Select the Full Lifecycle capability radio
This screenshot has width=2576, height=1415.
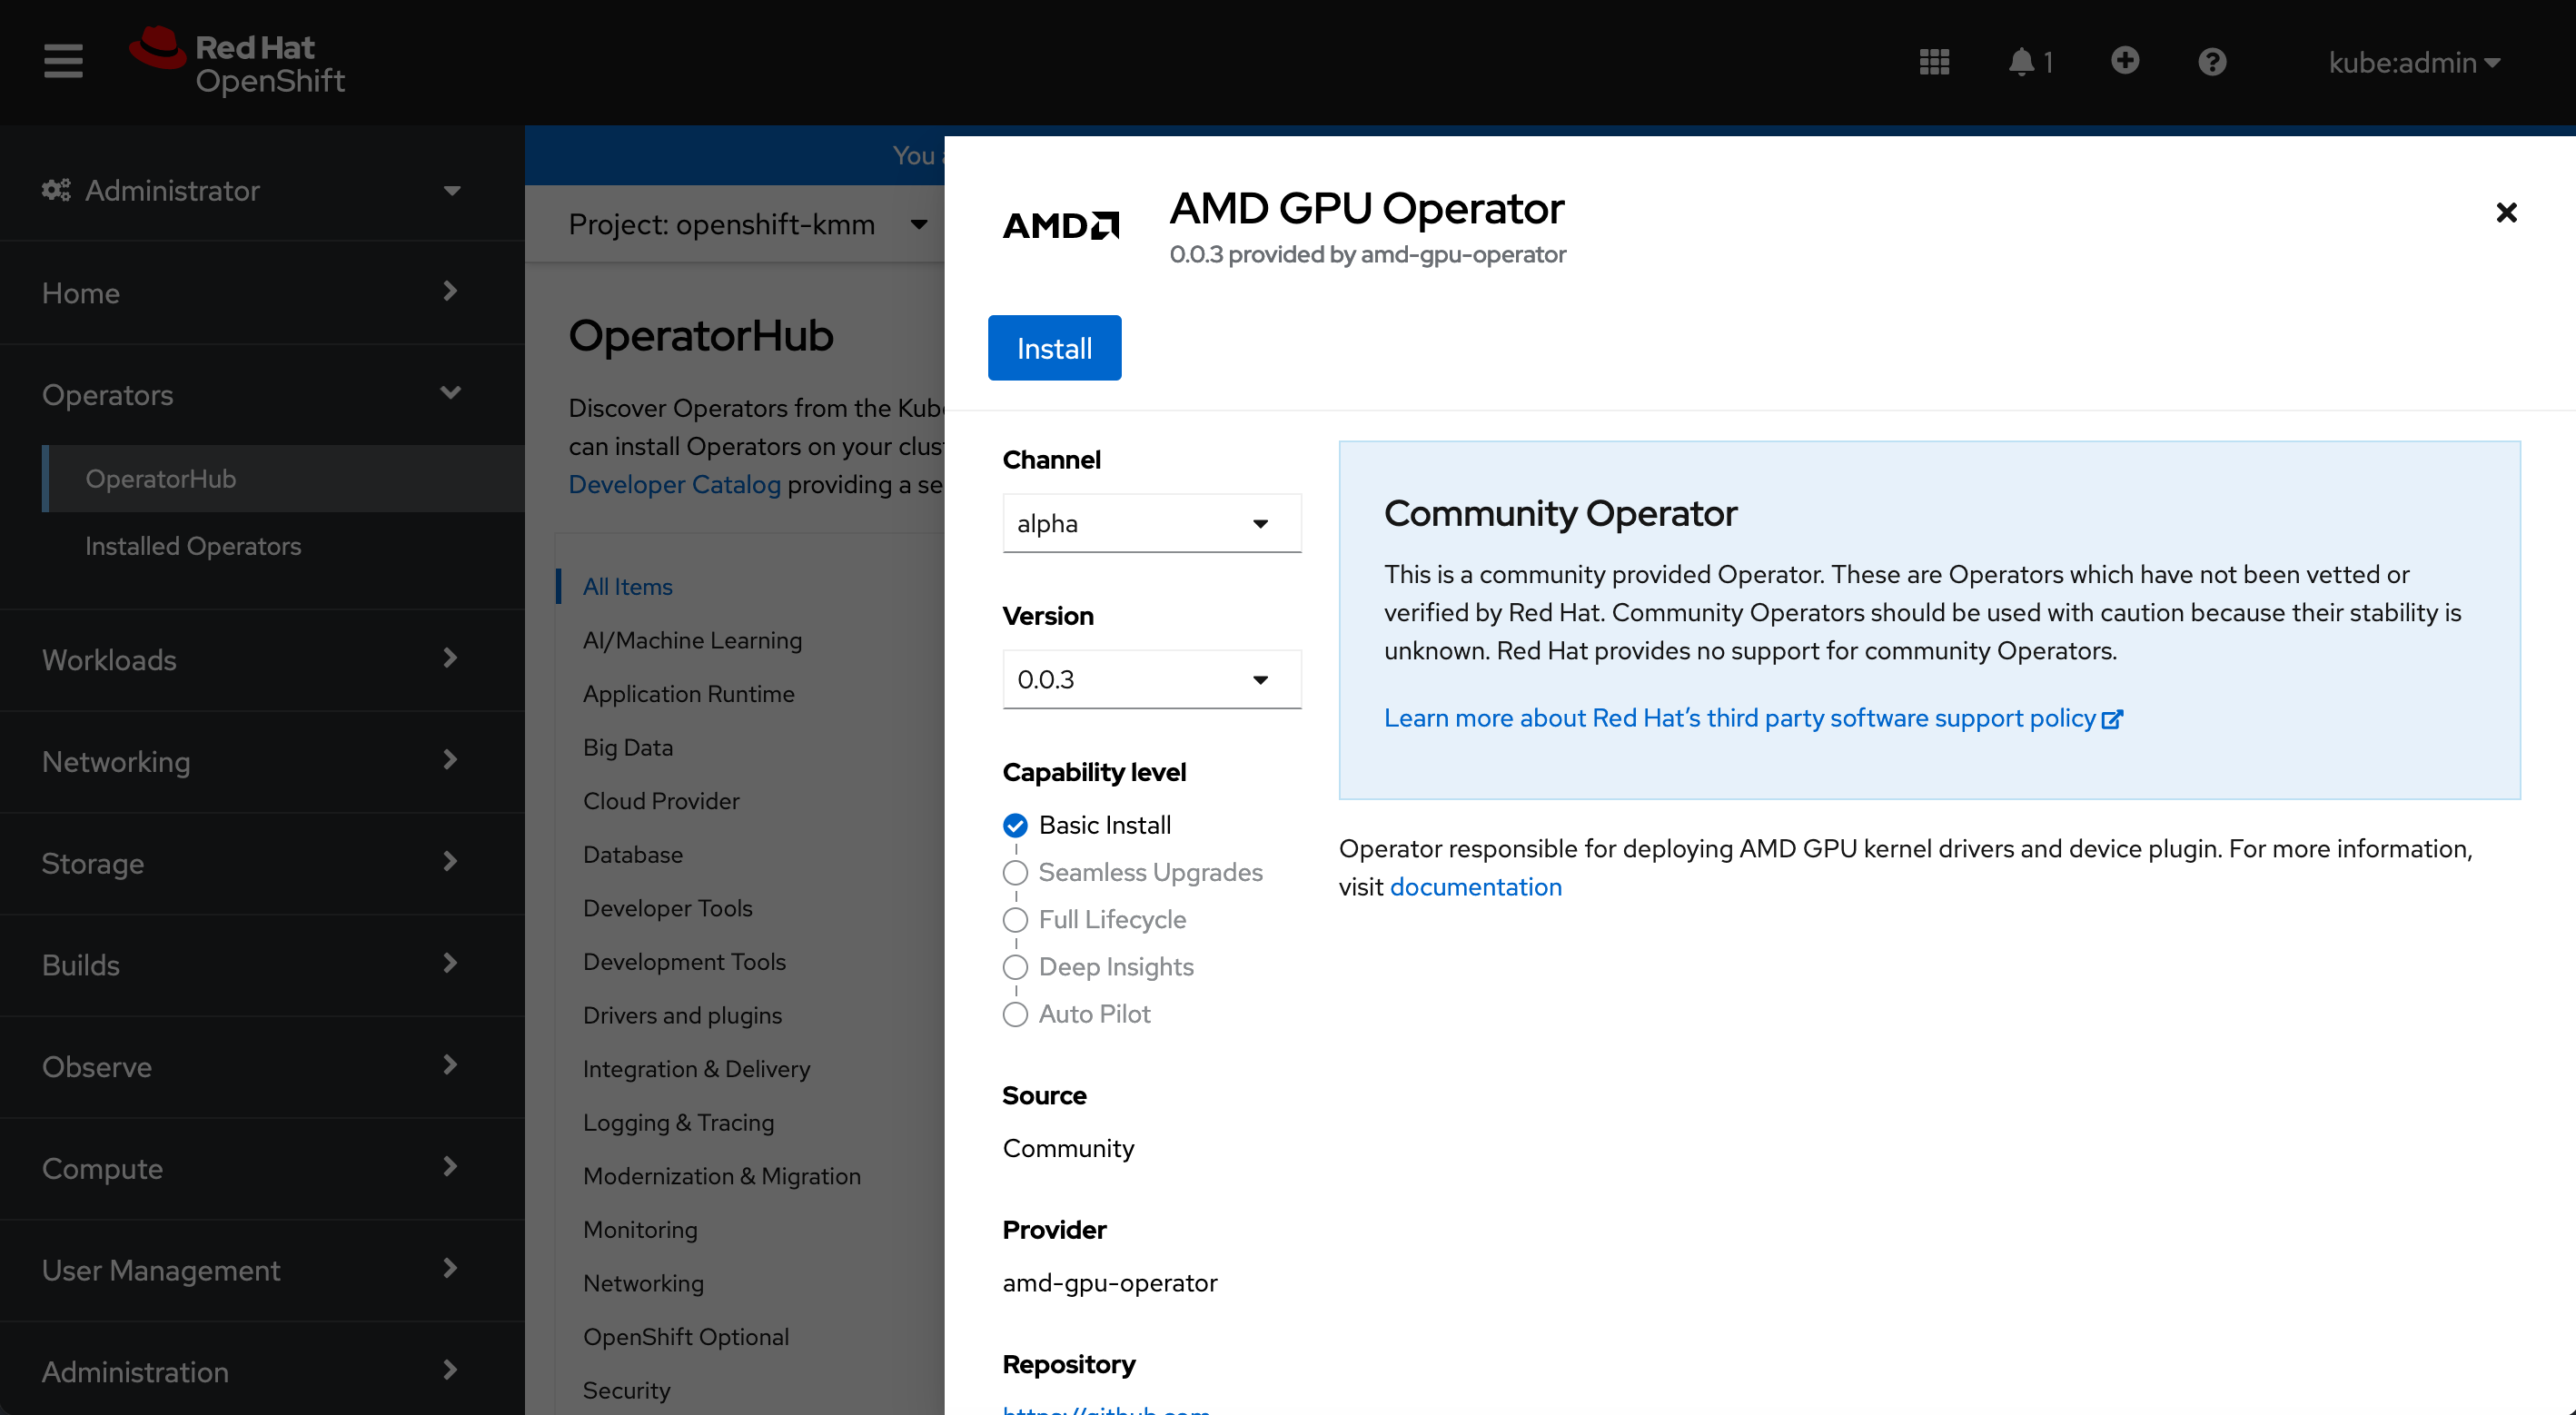pyautogui.click(x=1015, y=919)
